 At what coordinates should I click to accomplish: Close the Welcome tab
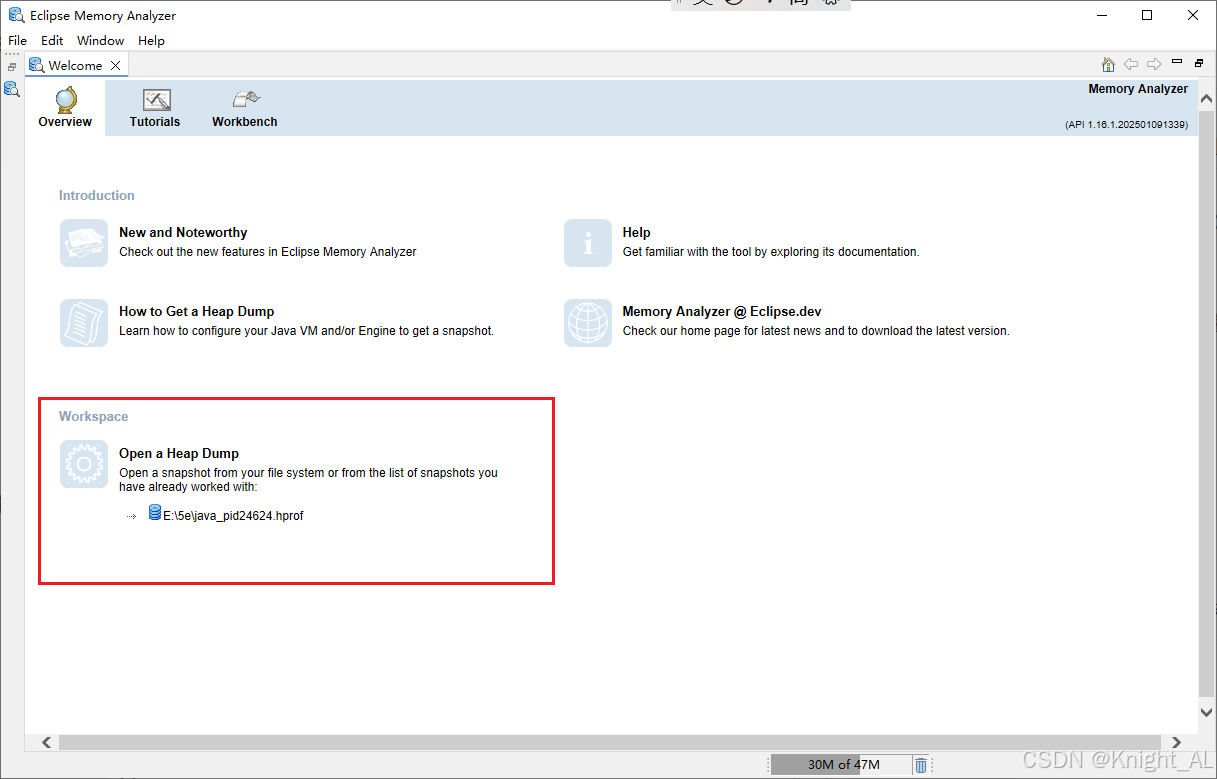tap(115, 65)
